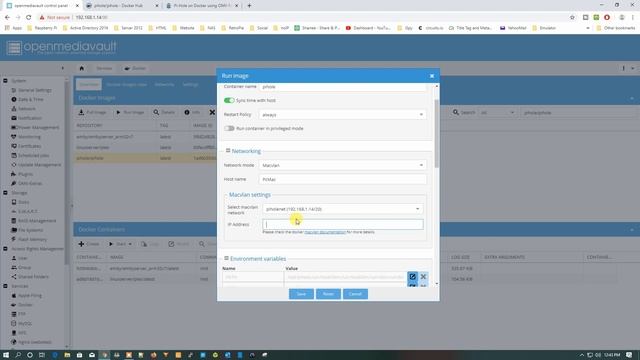Click the openmediavault menu logo icon
Viewport: 640px width, 360px height.
14,48
